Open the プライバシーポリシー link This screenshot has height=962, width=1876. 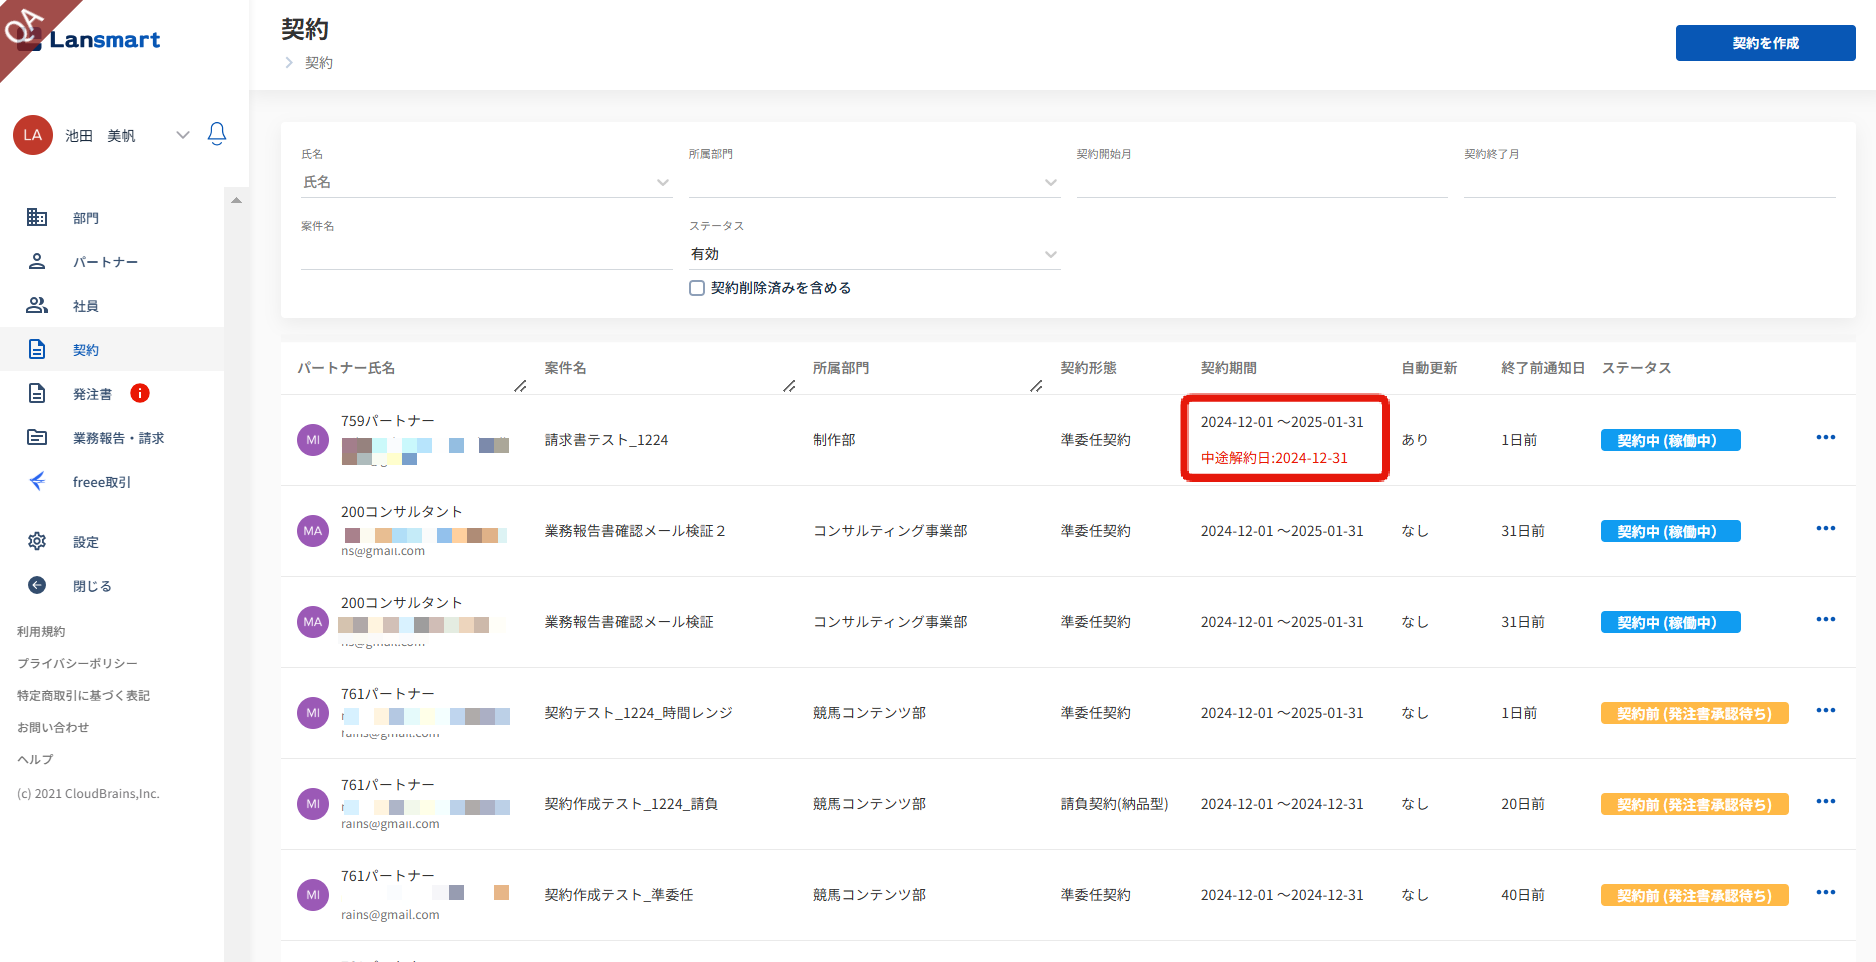77,663
